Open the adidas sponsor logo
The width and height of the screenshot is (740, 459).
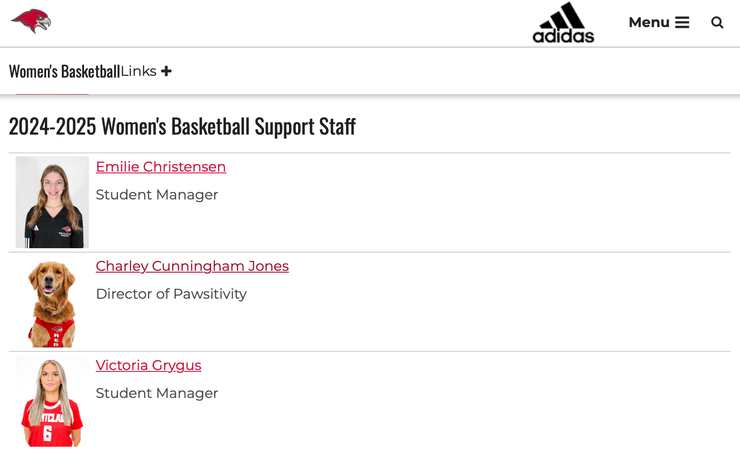pos(563,23)
